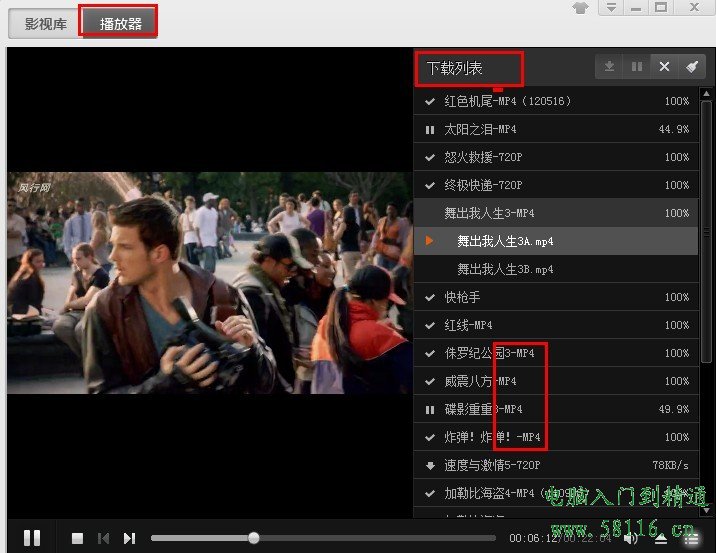Skip to next video
Viewport: 716px width, 553px height.
129,538
